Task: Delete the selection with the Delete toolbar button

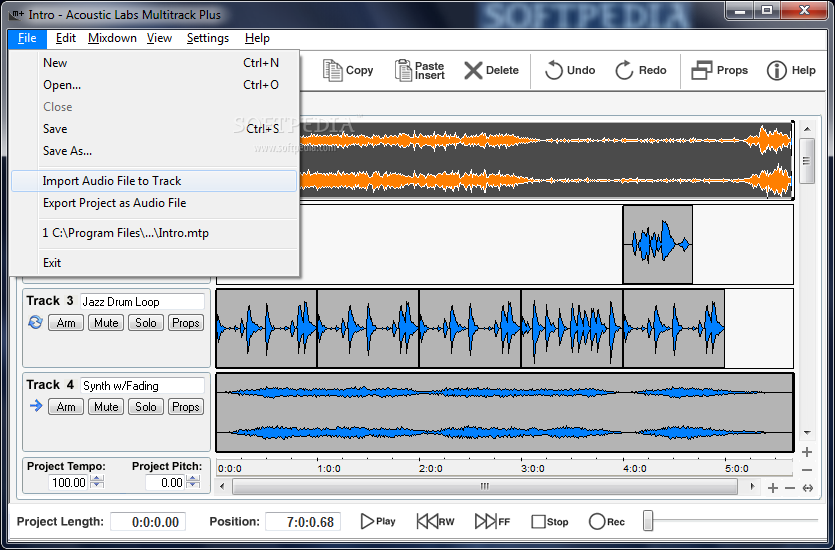Action: tap(490, 70)
